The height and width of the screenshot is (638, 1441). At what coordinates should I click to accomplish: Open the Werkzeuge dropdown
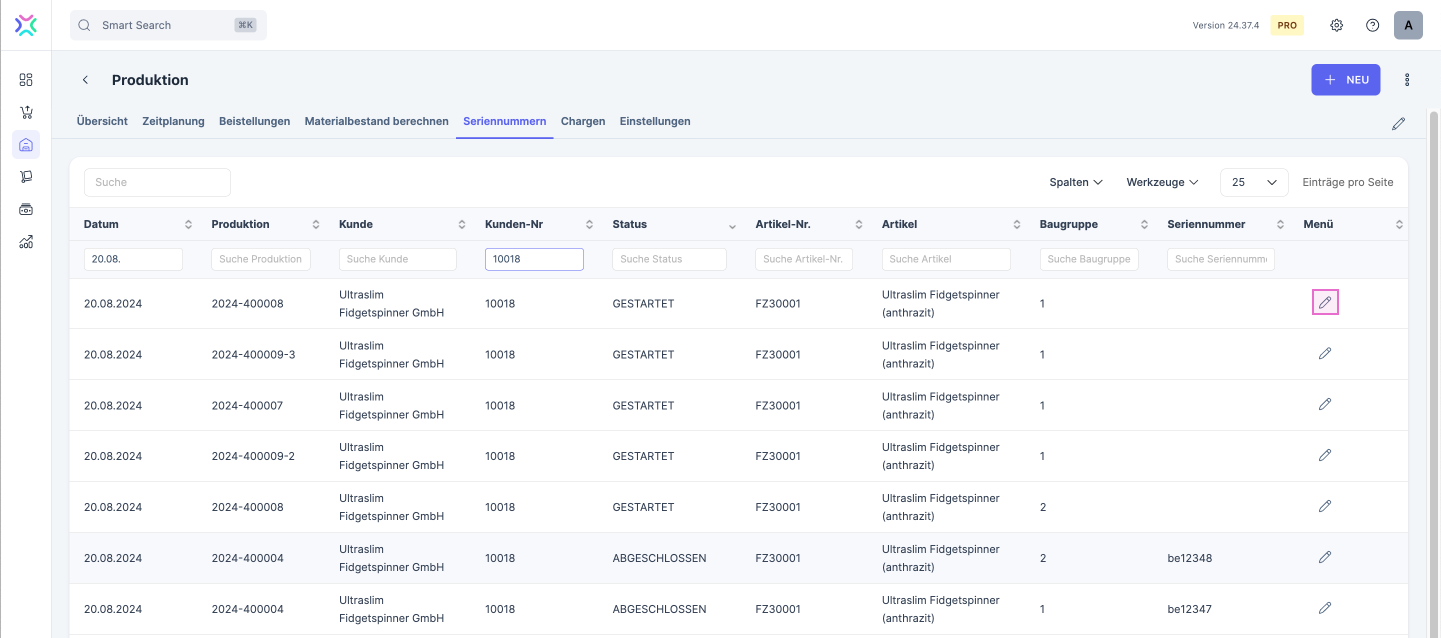(1162, 182)
